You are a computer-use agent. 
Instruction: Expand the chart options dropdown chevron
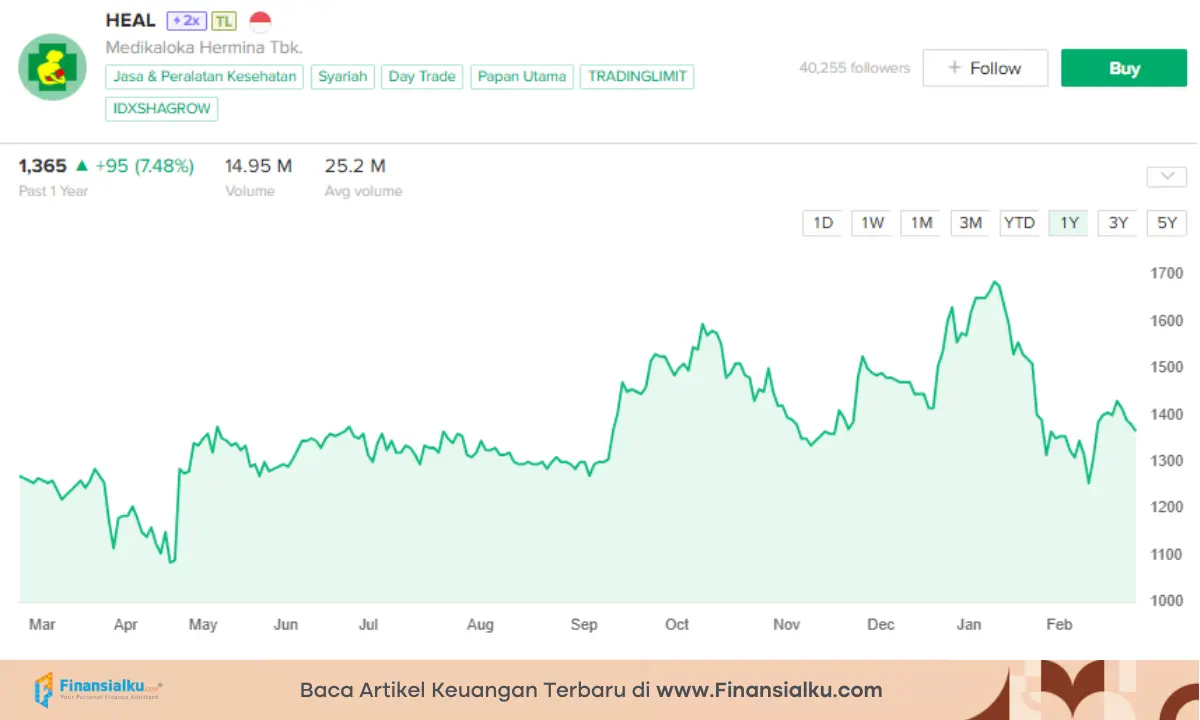point(1166,177)
